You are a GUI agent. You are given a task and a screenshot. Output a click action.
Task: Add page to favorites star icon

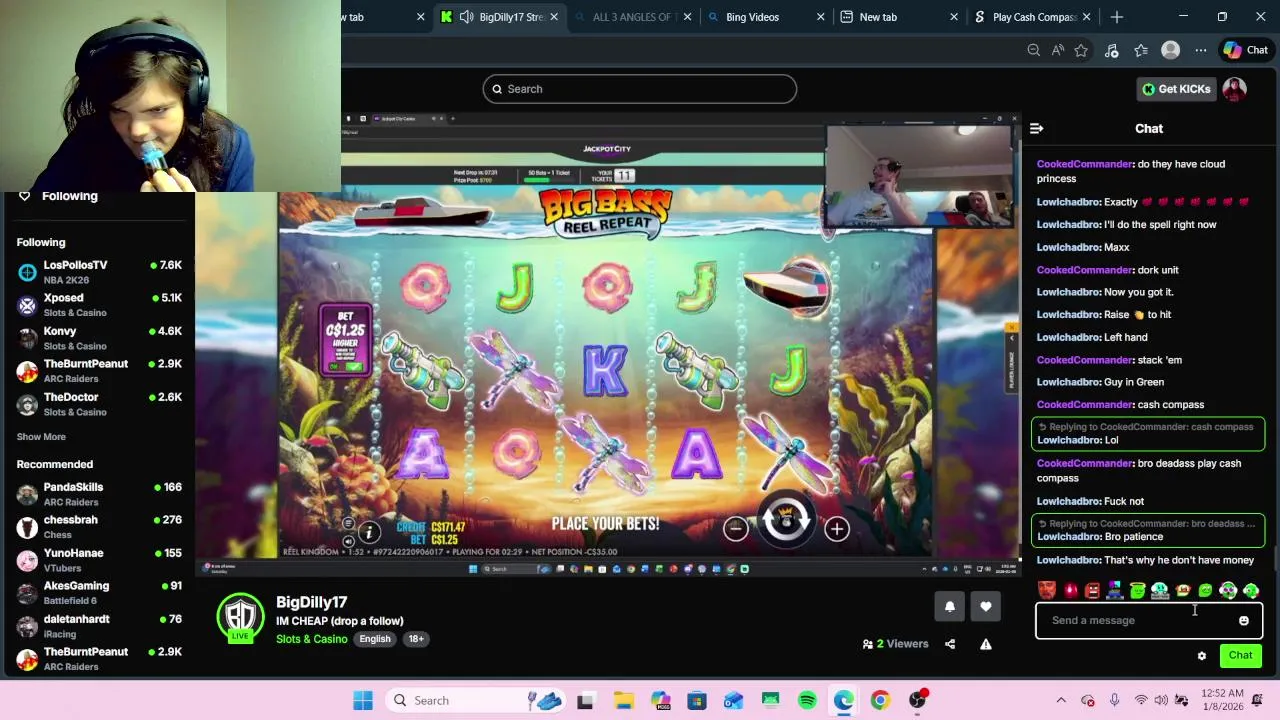pos(1081,50)
